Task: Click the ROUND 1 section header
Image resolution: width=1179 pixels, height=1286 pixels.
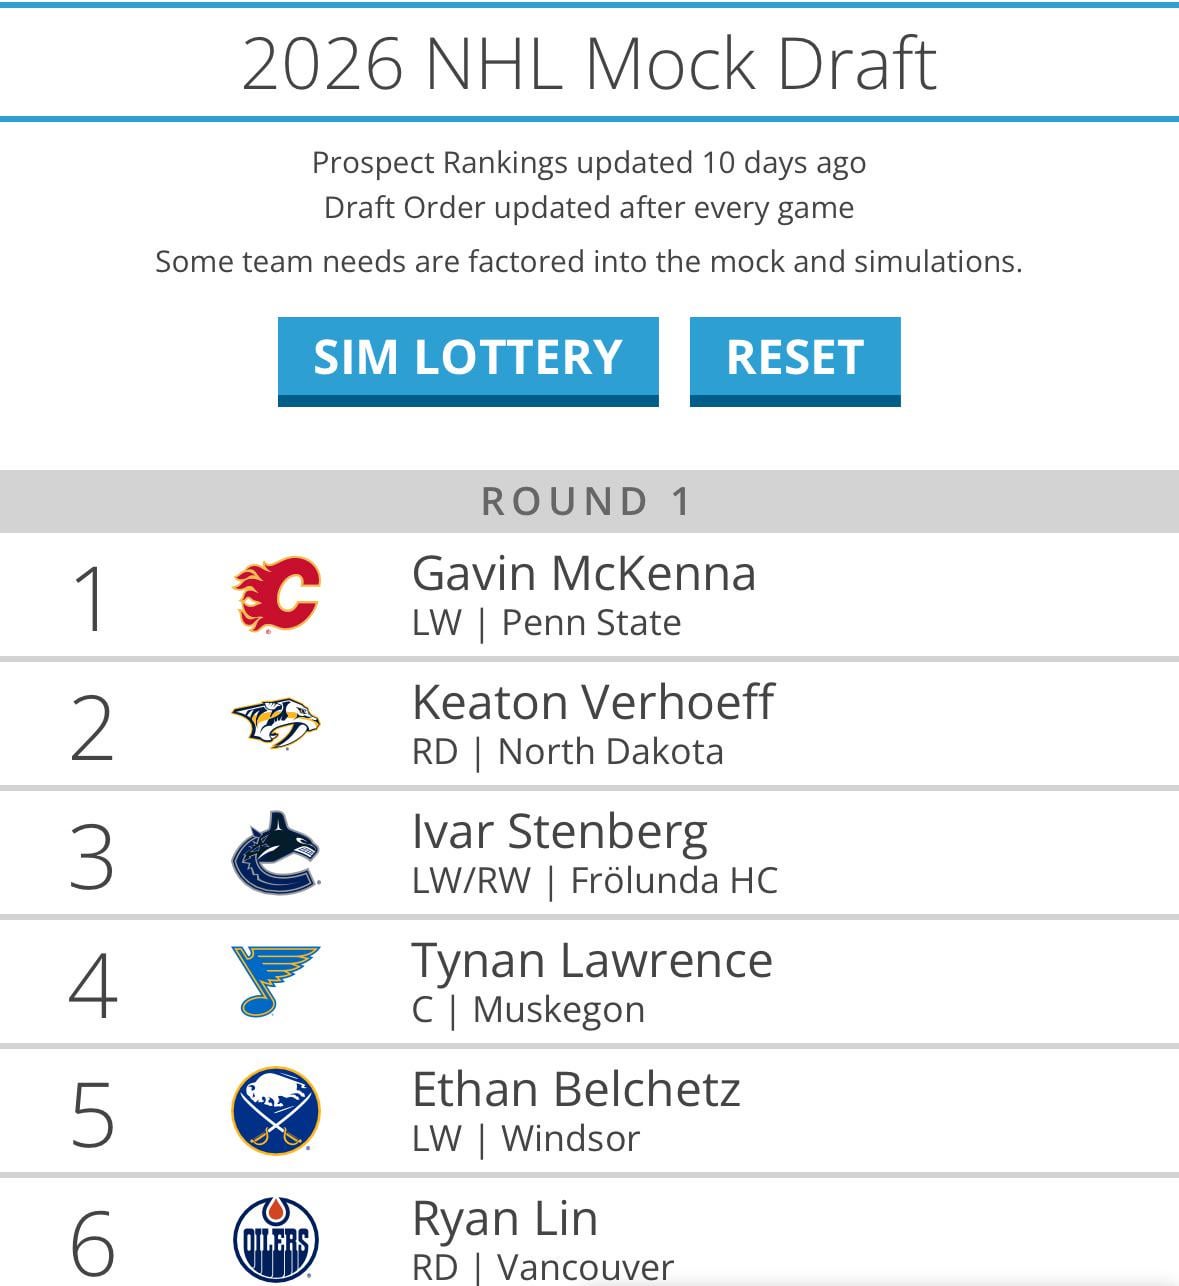Action: [x=588, y=501]
